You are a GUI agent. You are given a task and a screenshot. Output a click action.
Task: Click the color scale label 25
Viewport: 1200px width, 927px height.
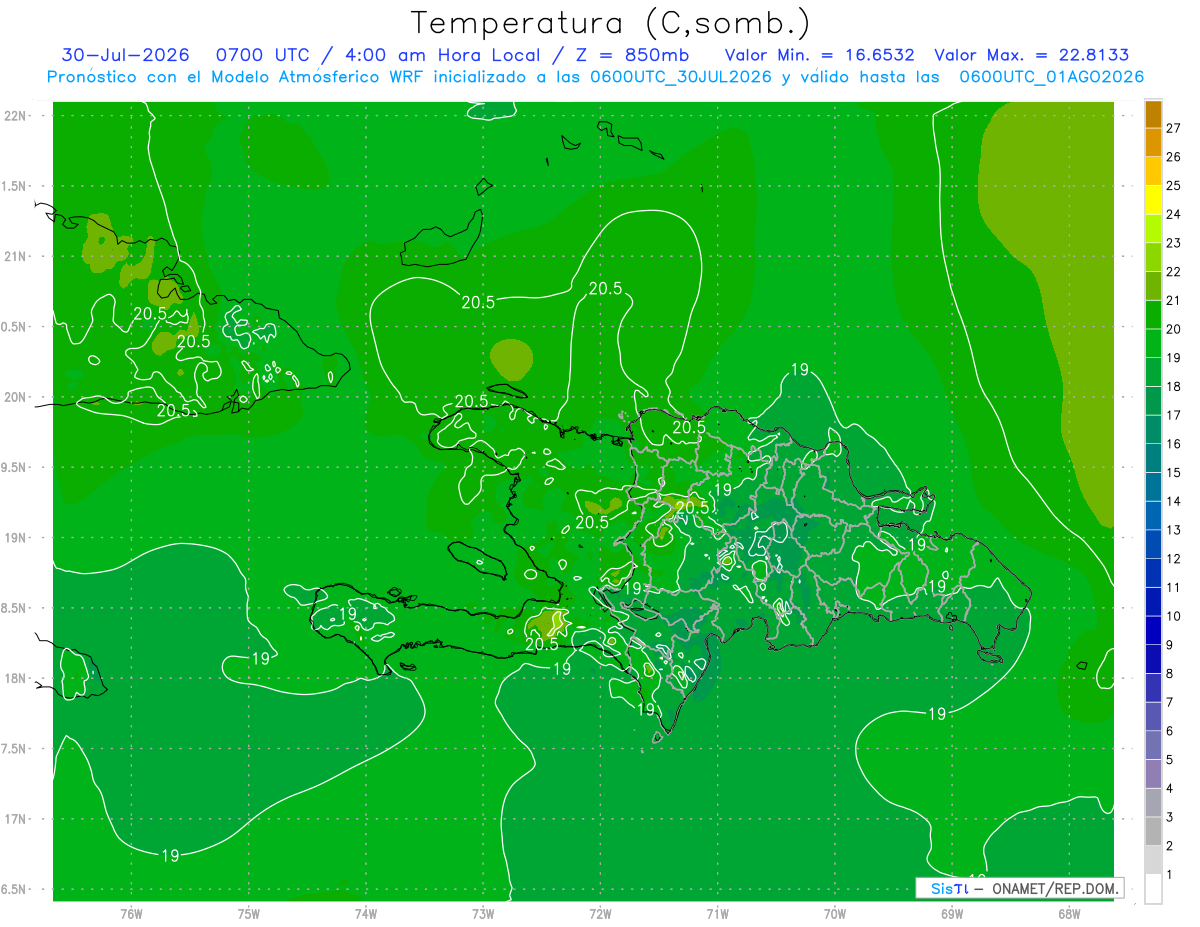pos(1173,186)
